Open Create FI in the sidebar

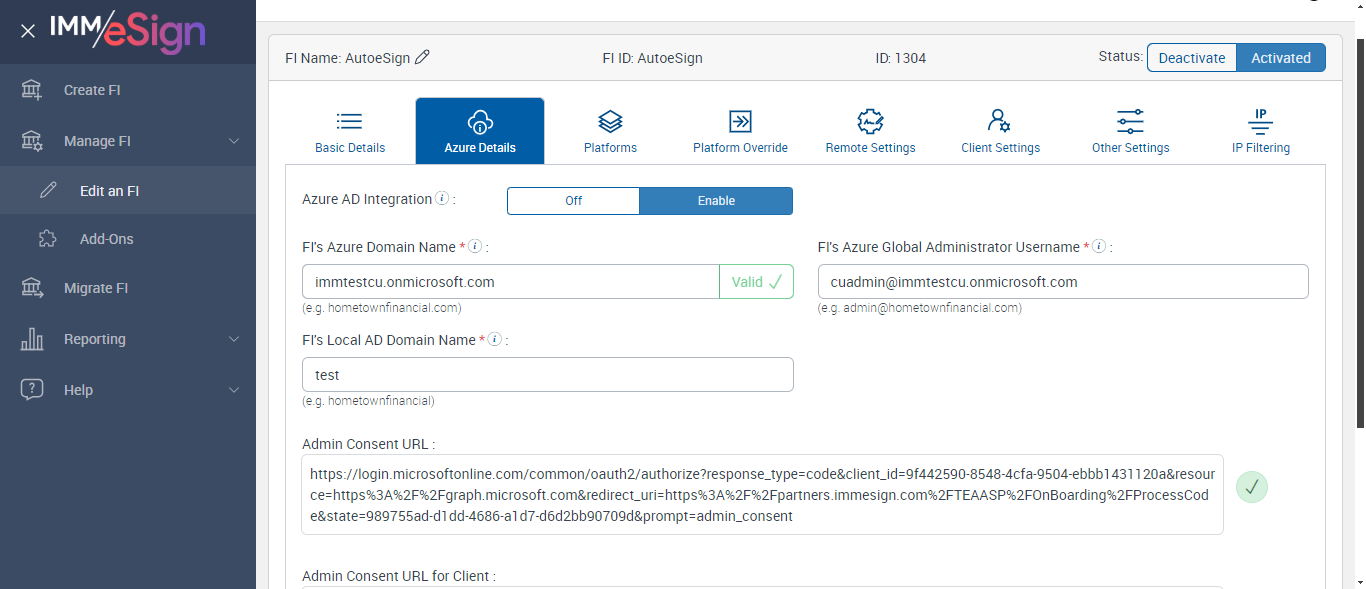92,90
